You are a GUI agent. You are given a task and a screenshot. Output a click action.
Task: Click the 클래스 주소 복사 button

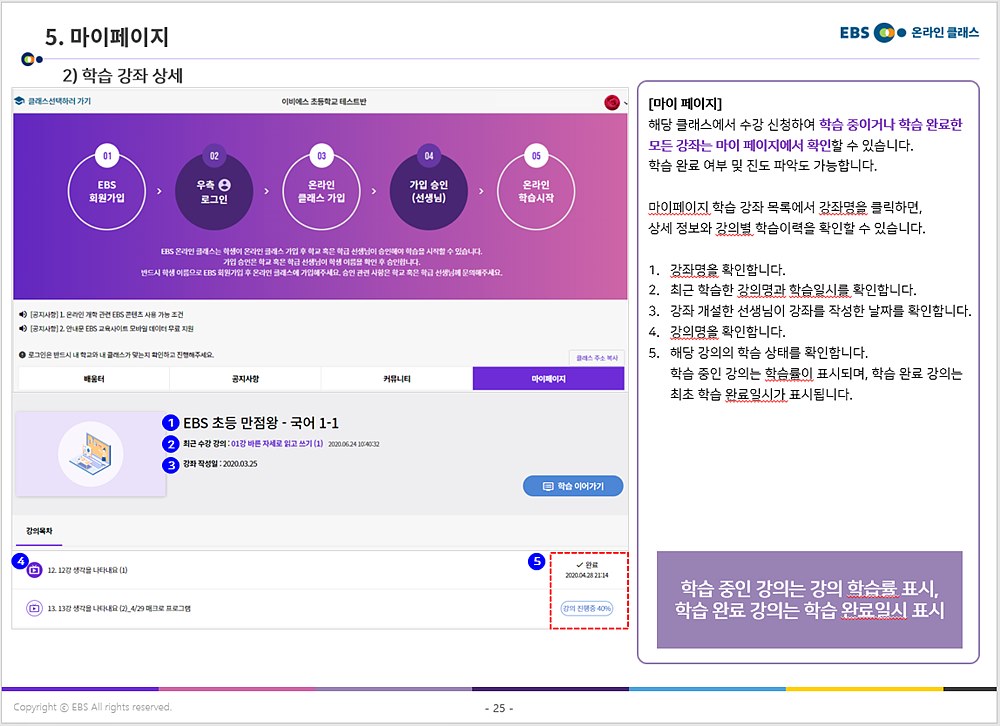(x=596, y=358)
